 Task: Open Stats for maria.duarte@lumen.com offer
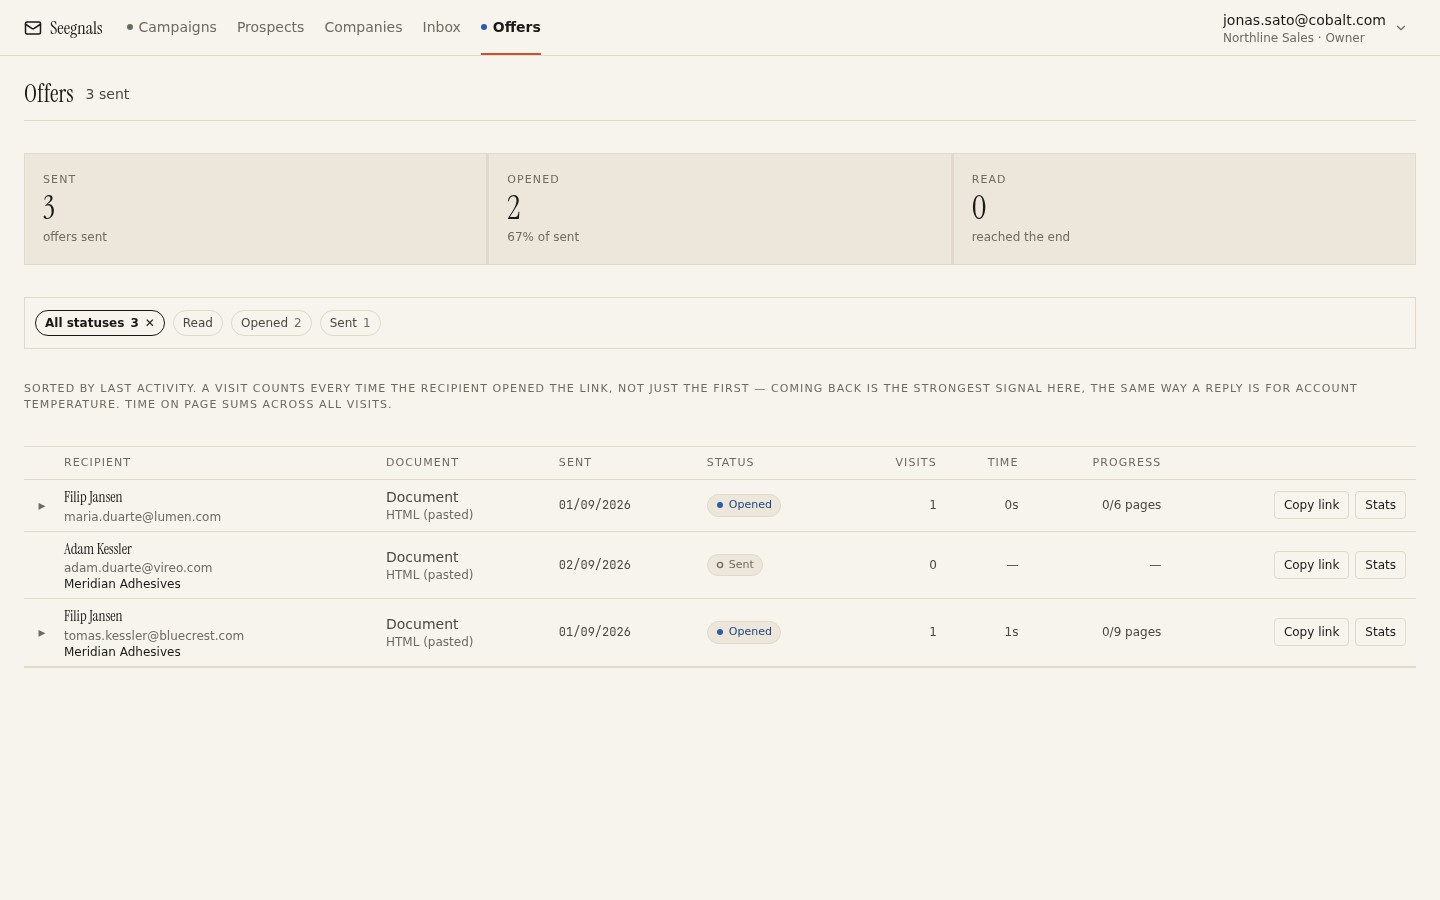pos(1380,505)
